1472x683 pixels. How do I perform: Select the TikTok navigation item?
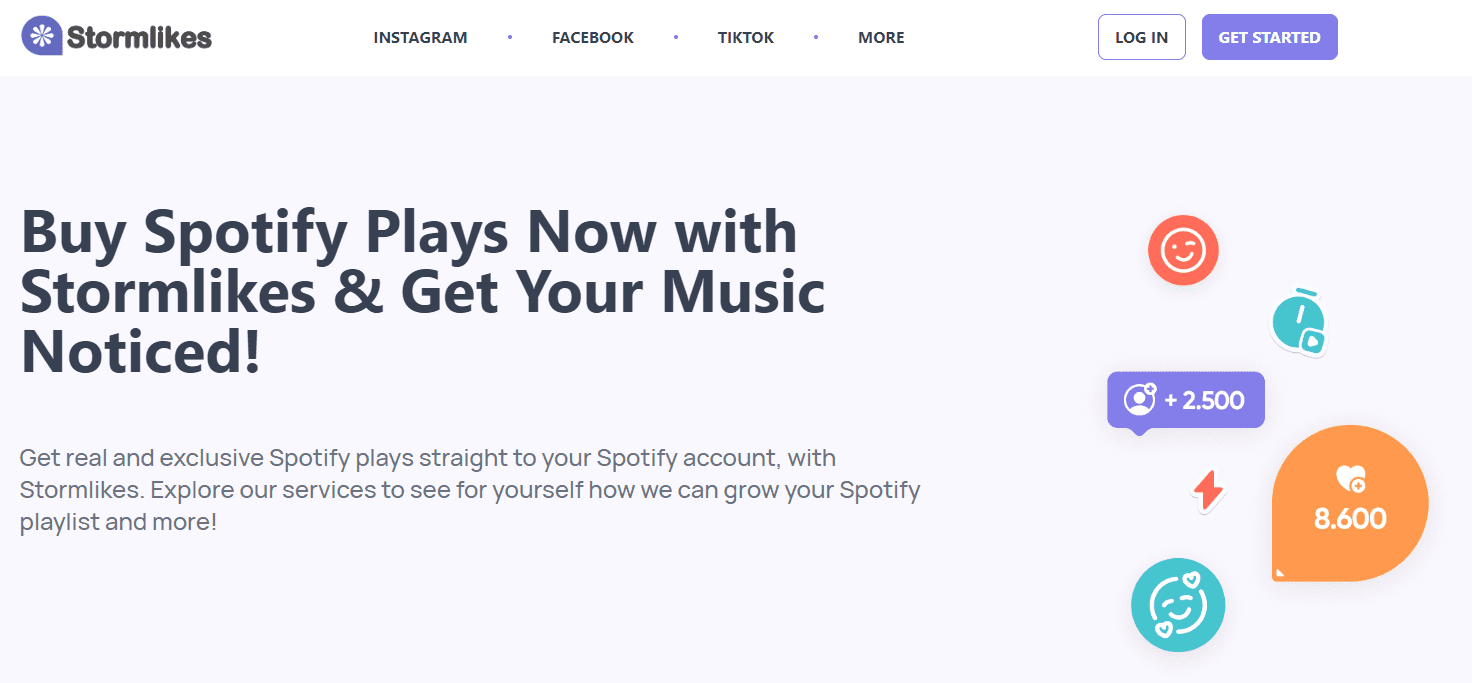746,38
